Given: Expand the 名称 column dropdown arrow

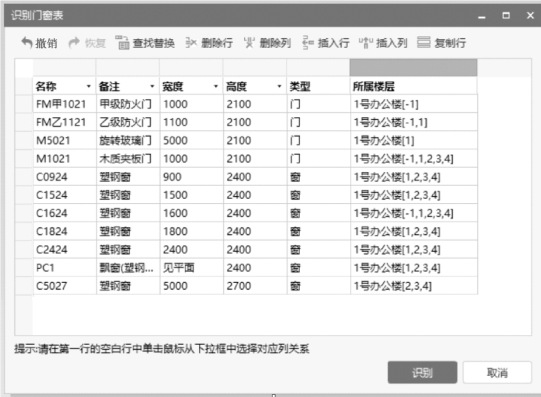Looking at the screenshot, I should 89,86.
